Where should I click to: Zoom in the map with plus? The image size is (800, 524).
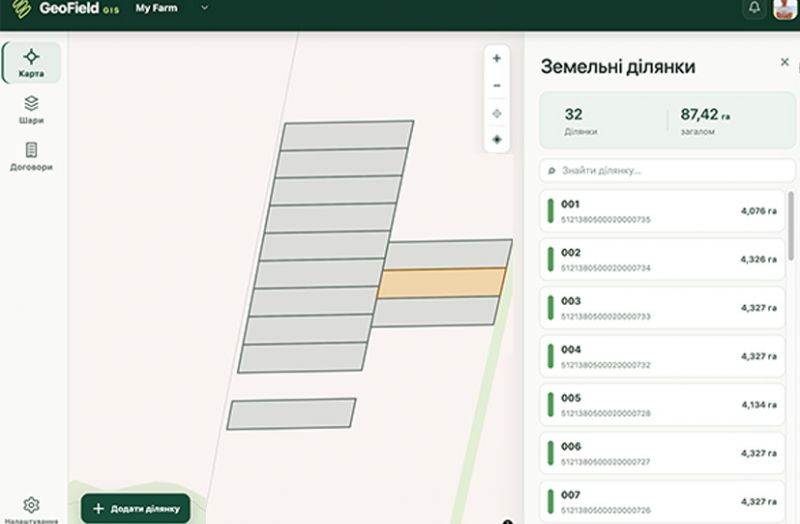496,58
